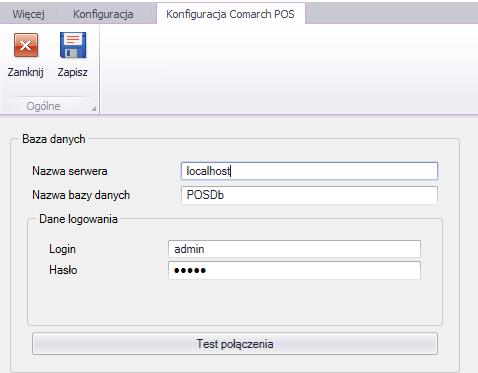Select the Konfiguracja Comarch POS tab

pyautogui.click(x=230, y=14)
